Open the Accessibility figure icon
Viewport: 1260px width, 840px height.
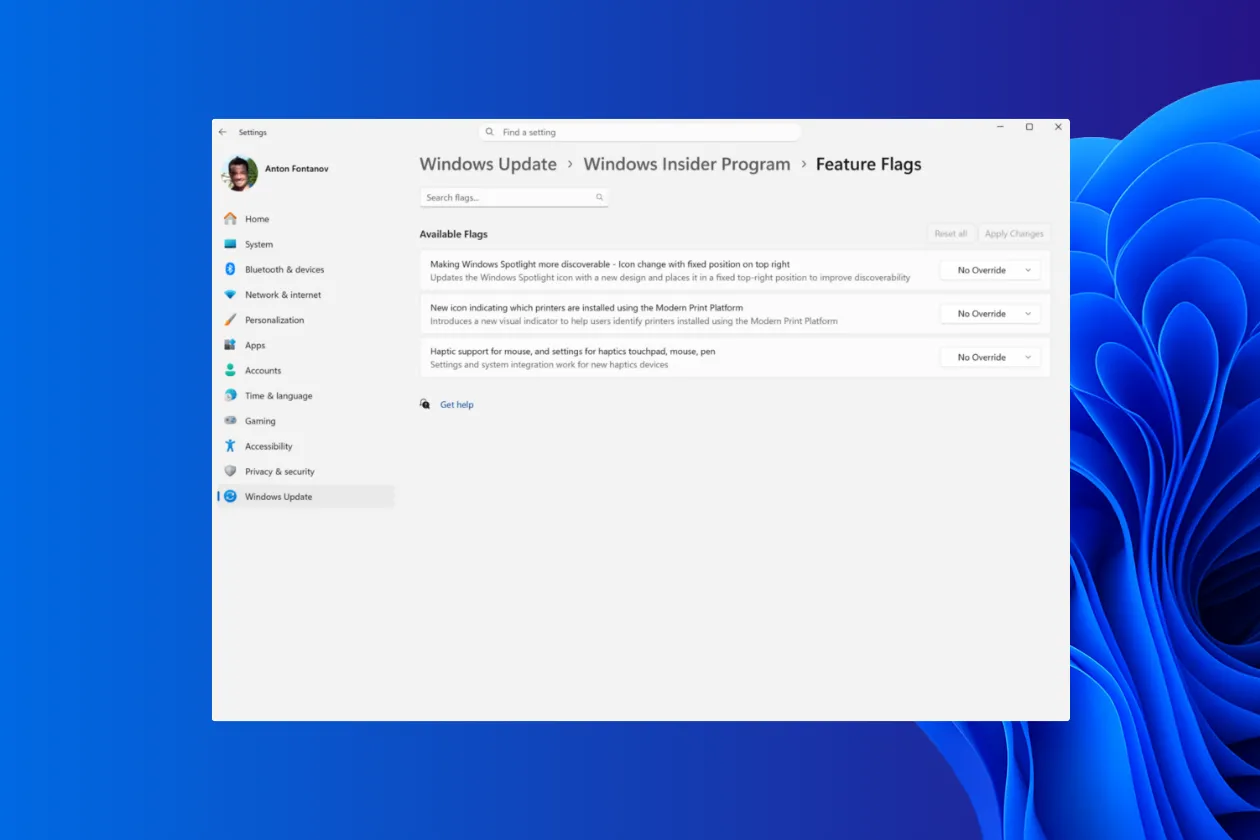click(230, 446)
